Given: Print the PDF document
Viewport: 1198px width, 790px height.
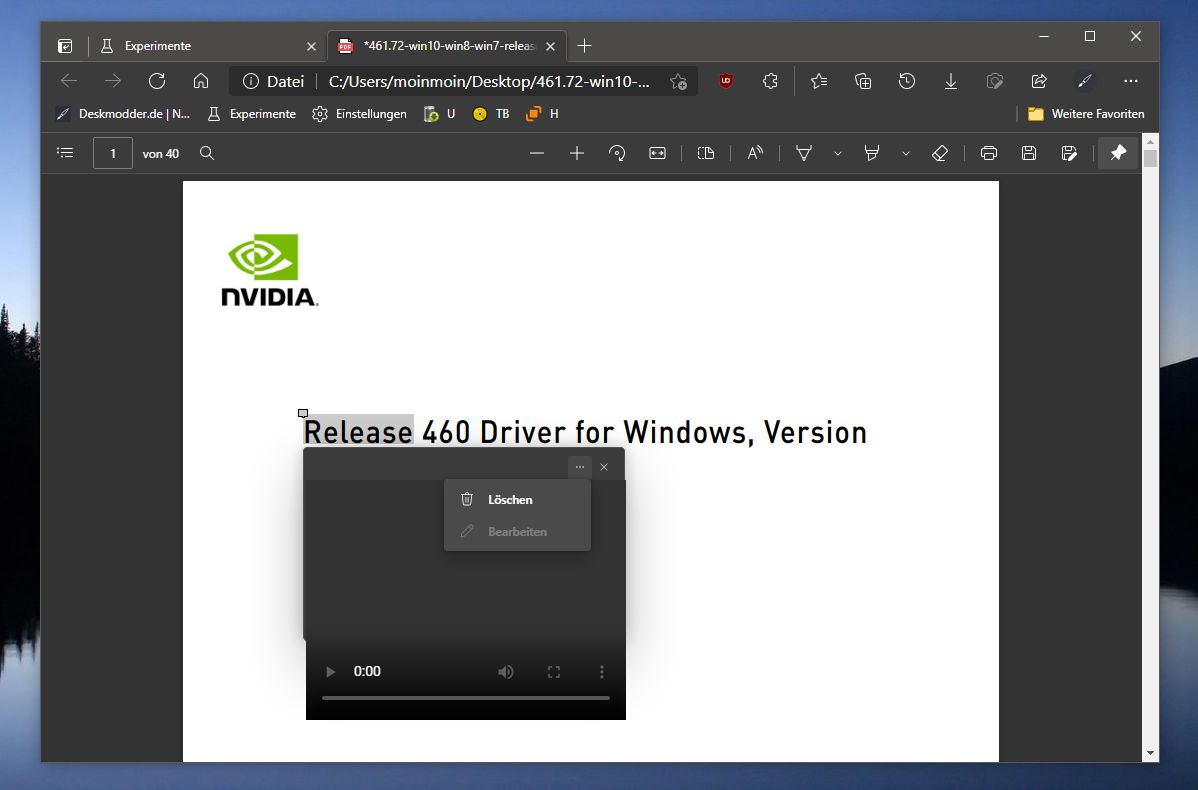Looking at the screenshot, I should [989, 153].
